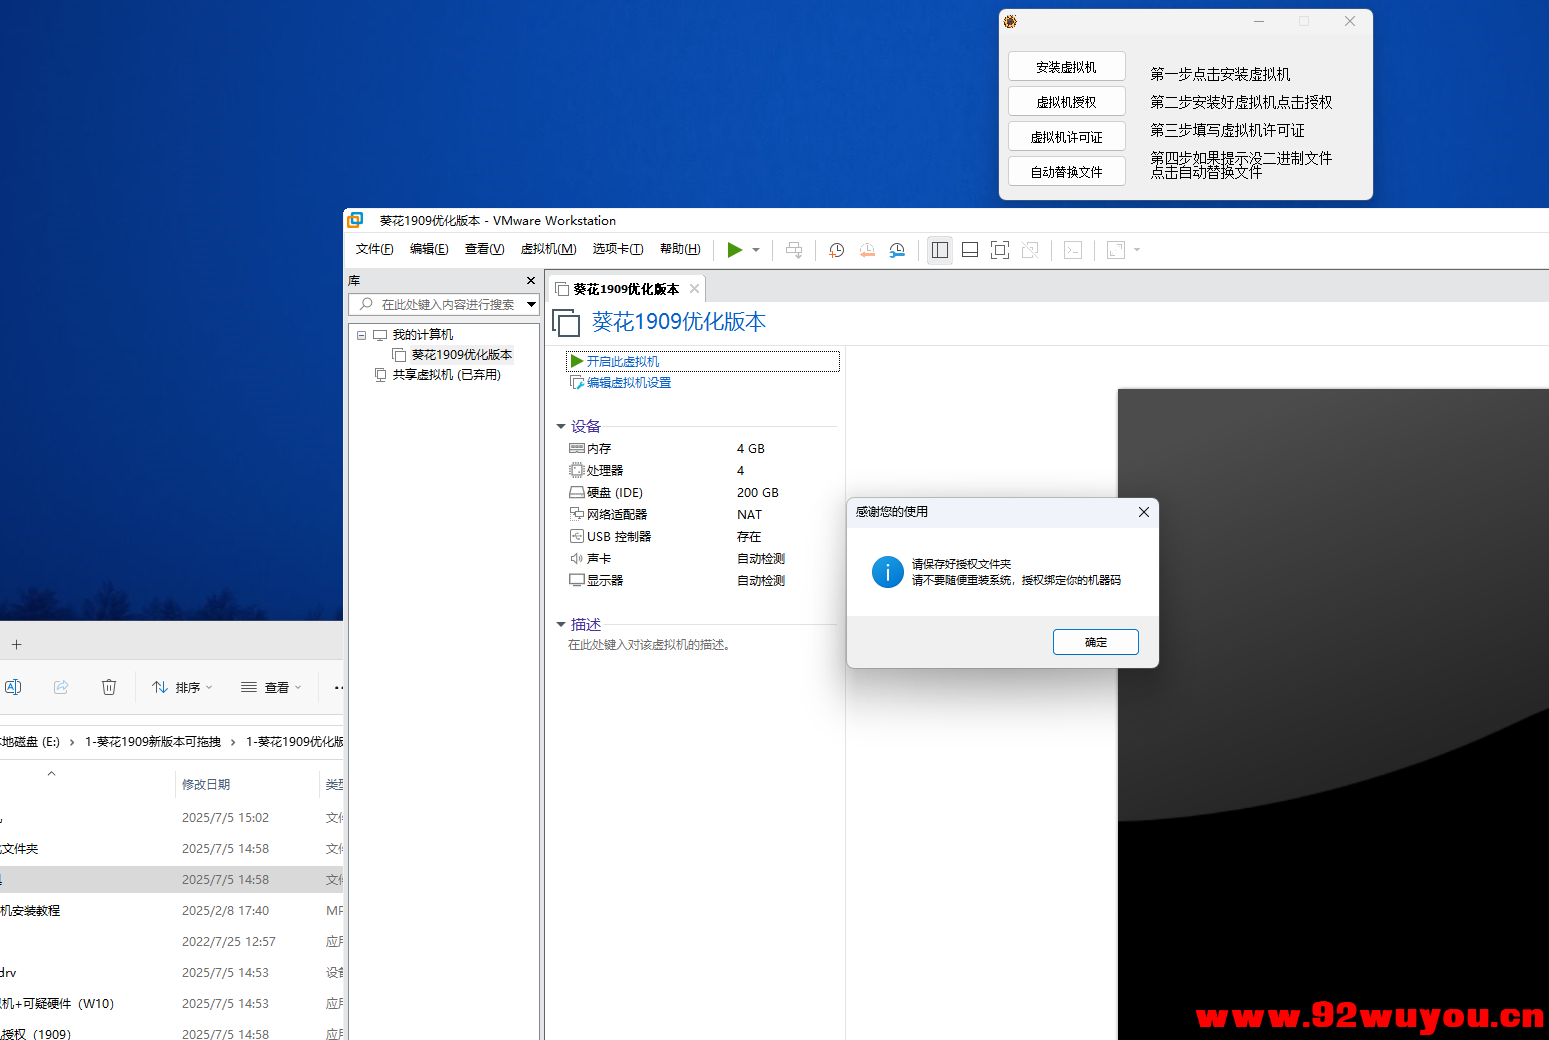Enter full screen mode icon
1549x1040 pixels.
[x=999, y=249]
